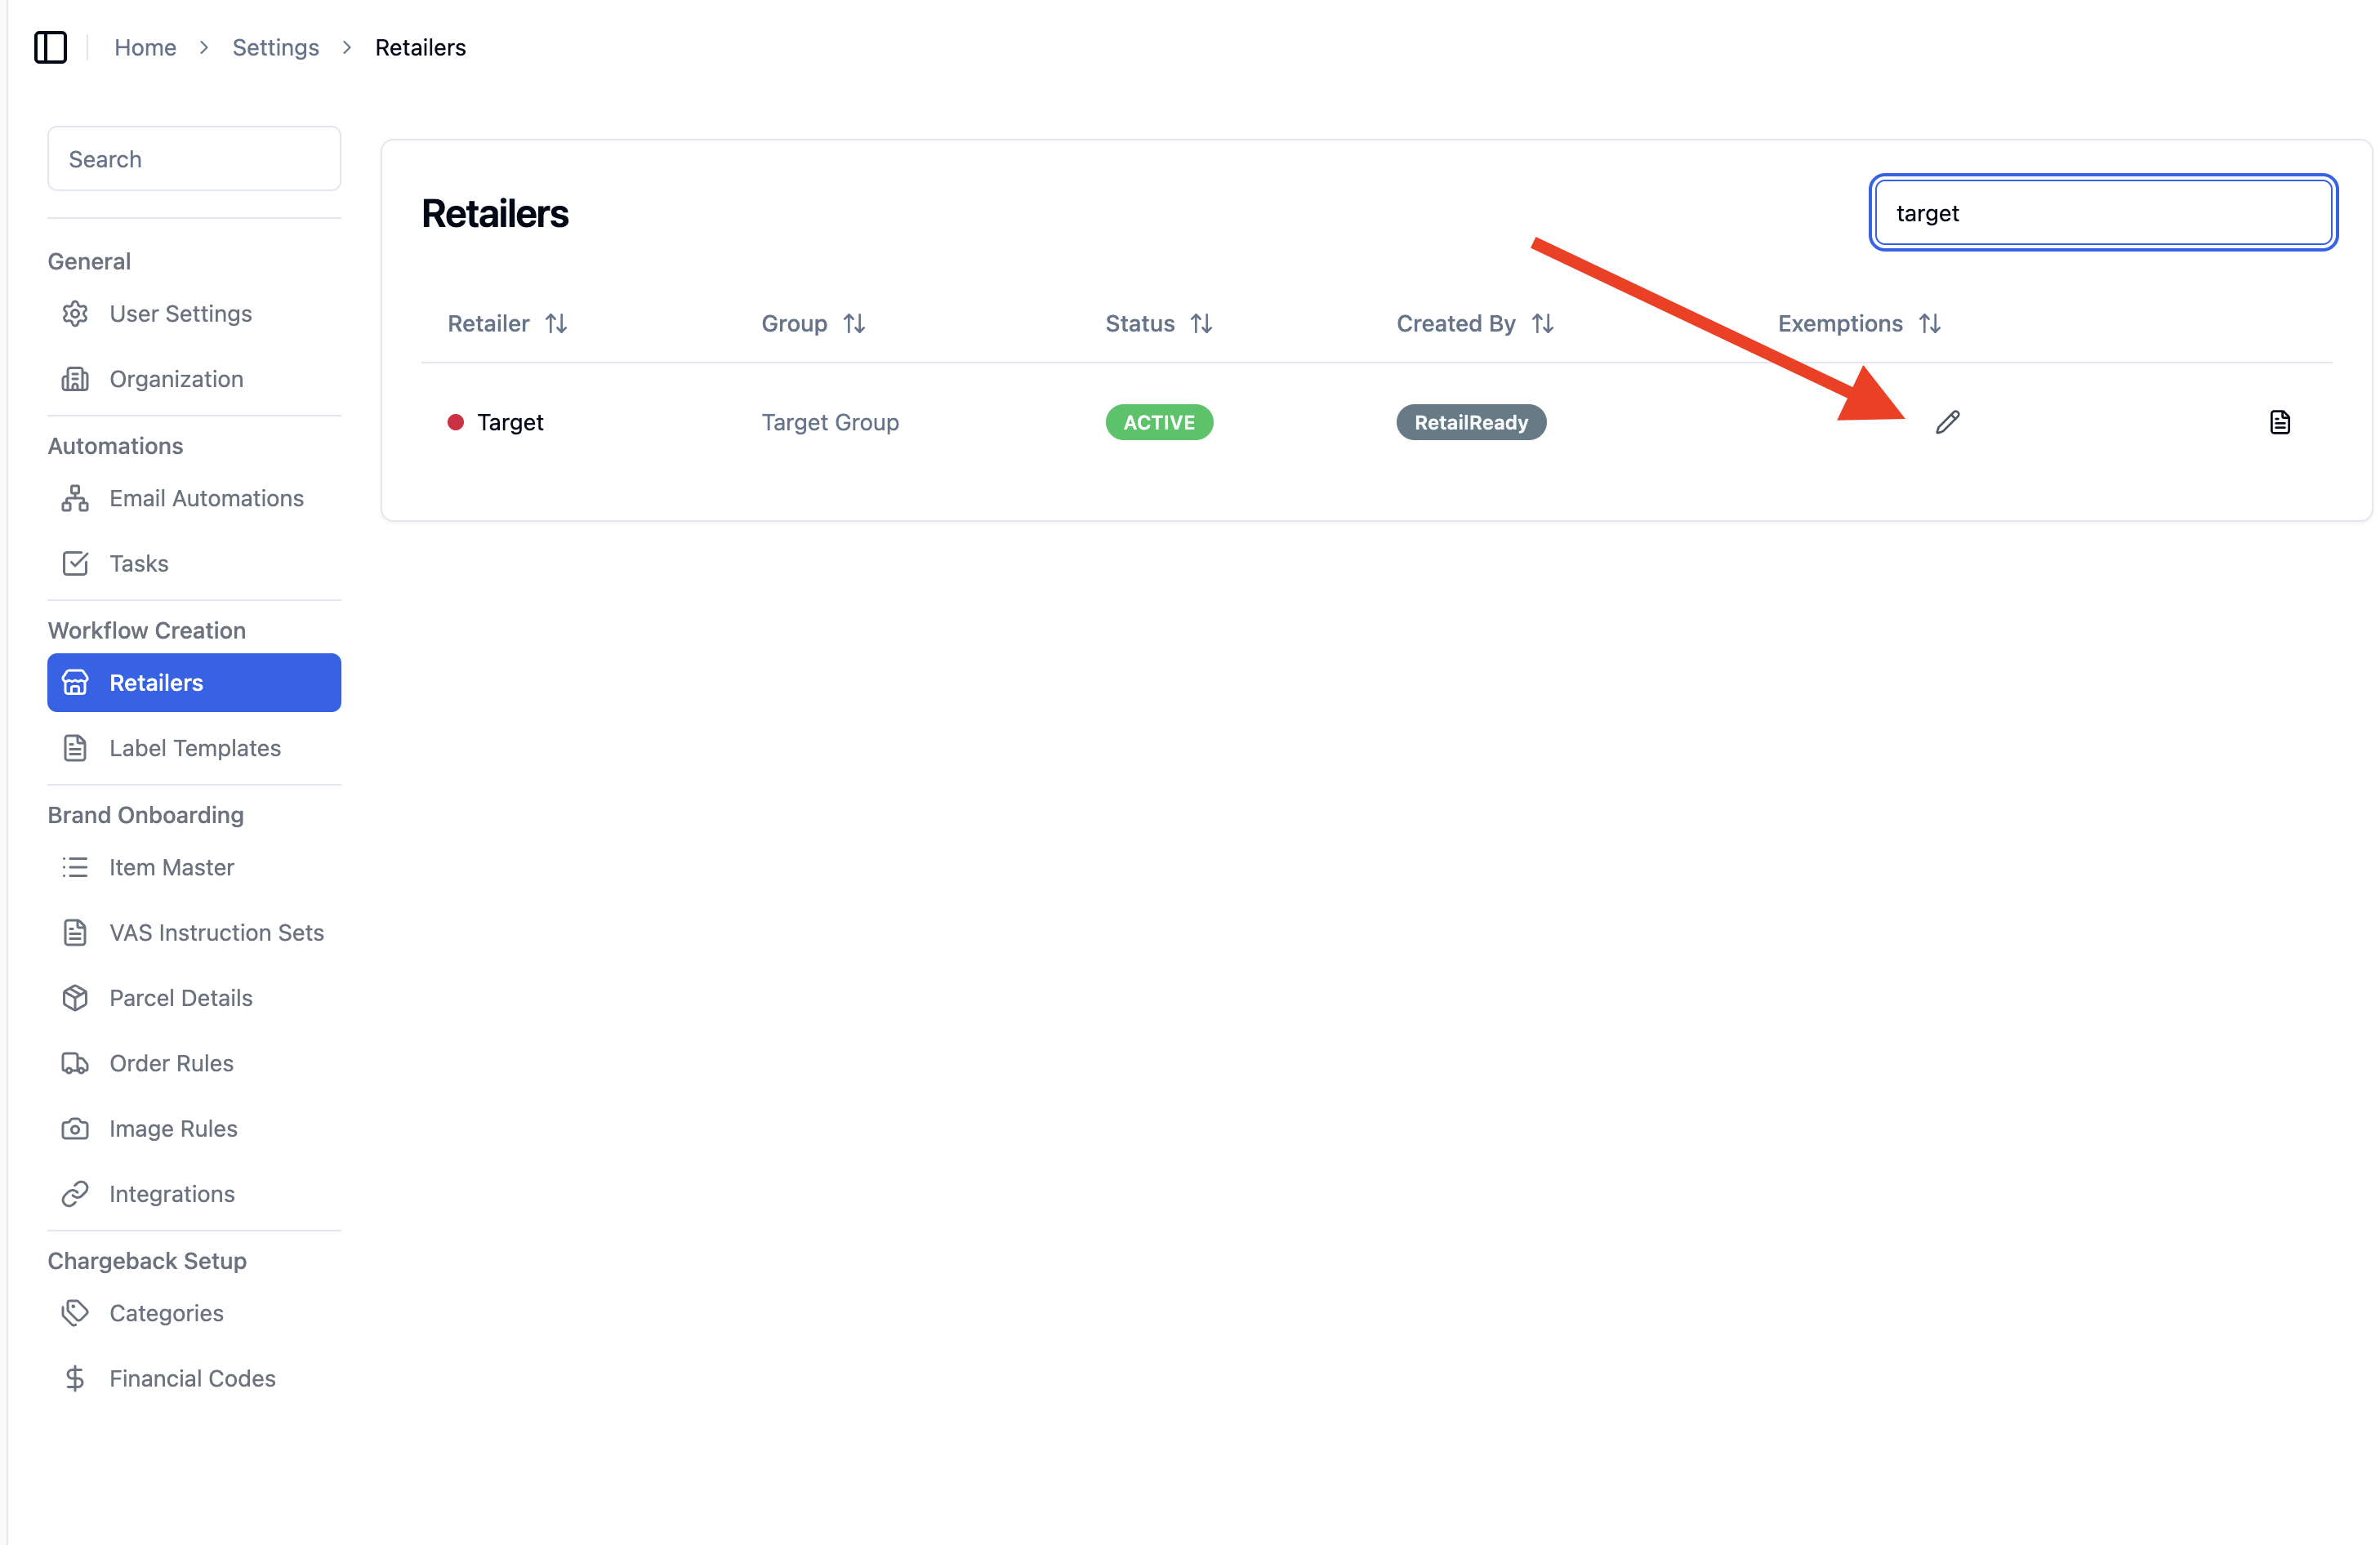Open the Order Rules page
Viewport: 2380px width, 1545px height.
click(x=194, y=1063)
